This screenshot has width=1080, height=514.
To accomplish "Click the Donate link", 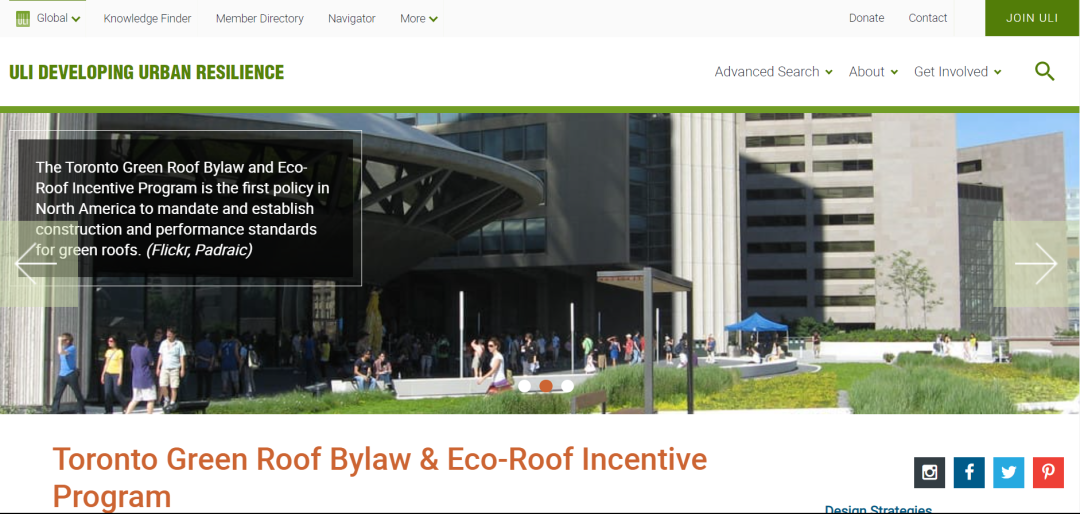I will tap(866, 18).
